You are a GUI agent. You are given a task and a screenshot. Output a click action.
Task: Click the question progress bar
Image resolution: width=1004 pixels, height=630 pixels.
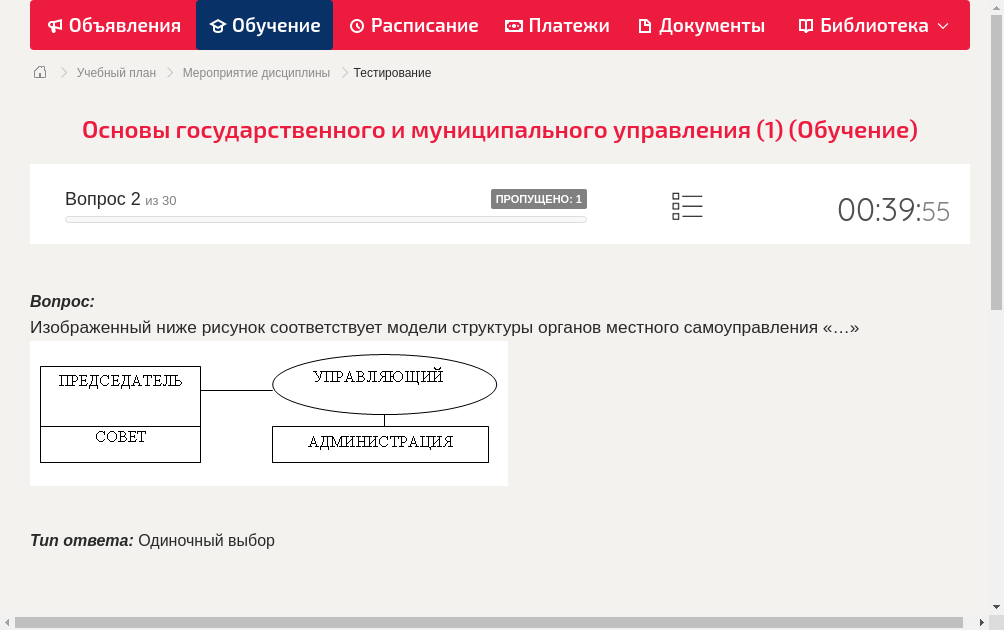point(325,219)
